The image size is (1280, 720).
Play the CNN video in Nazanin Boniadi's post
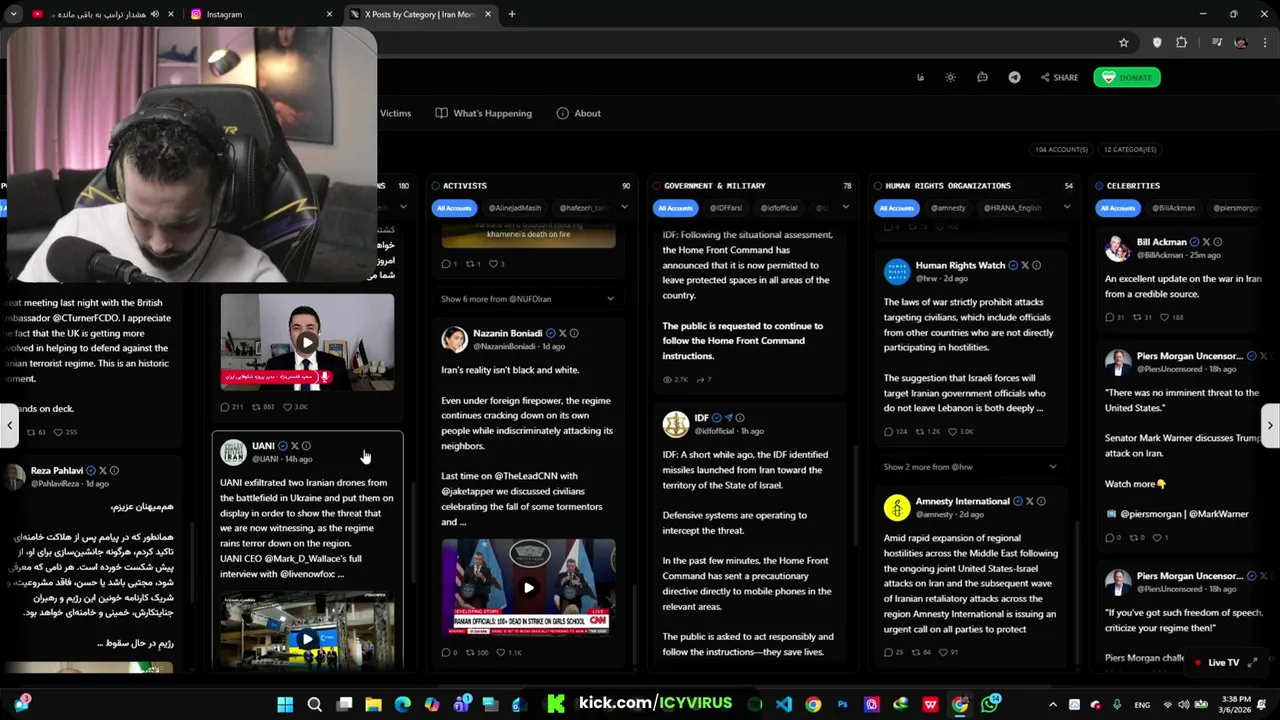pos(528,587)
